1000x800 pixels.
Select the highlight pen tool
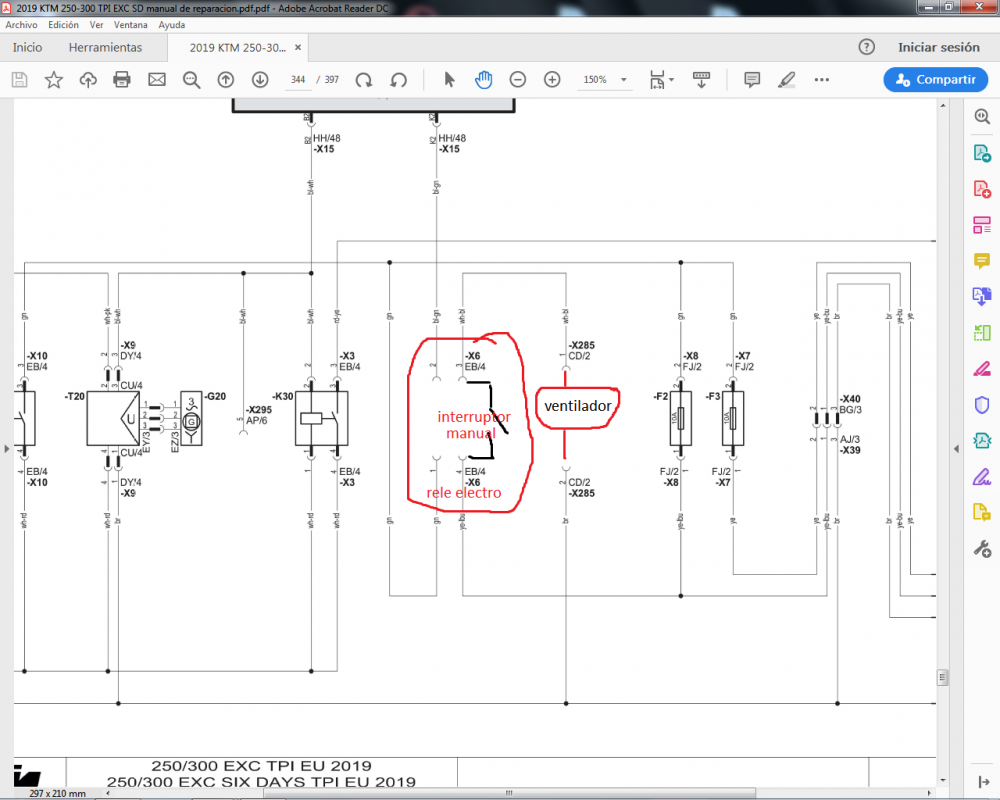pos(787,80)
